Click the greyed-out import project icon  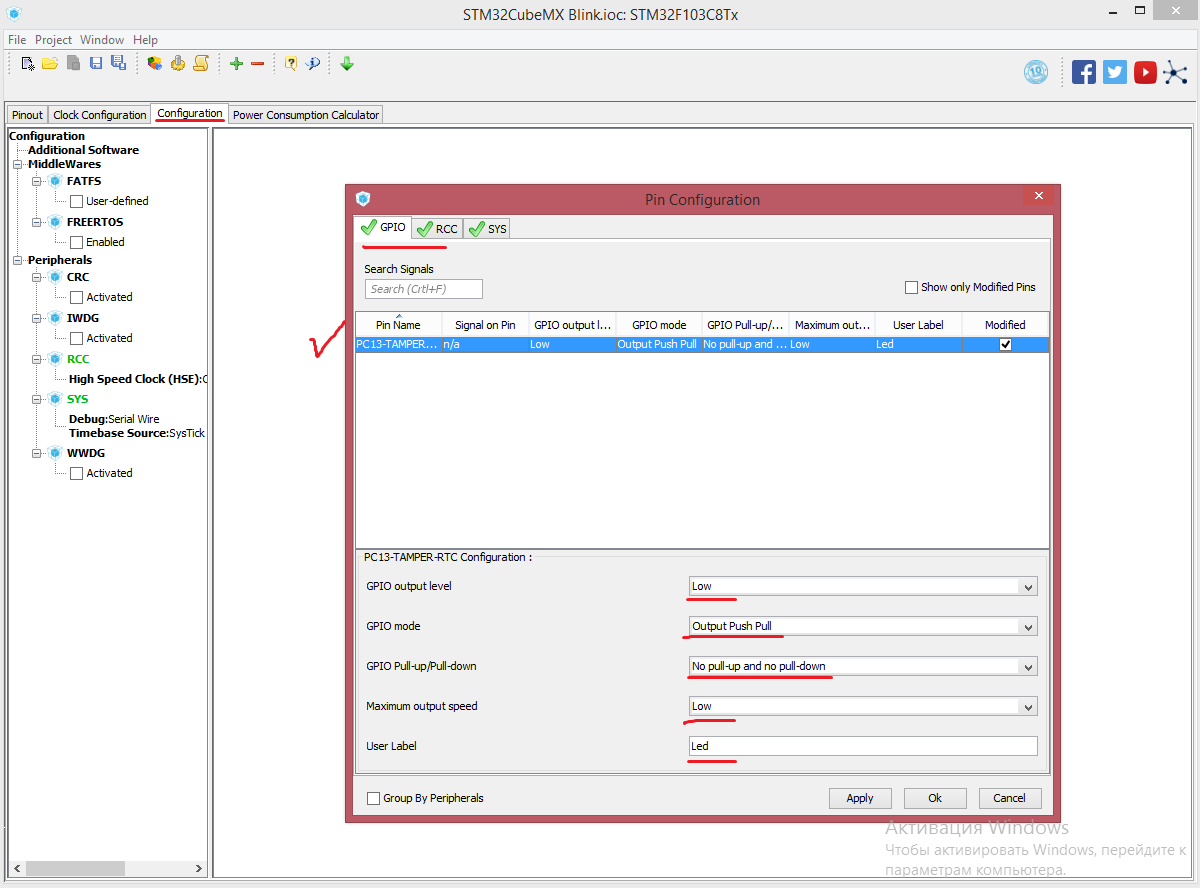74,64
